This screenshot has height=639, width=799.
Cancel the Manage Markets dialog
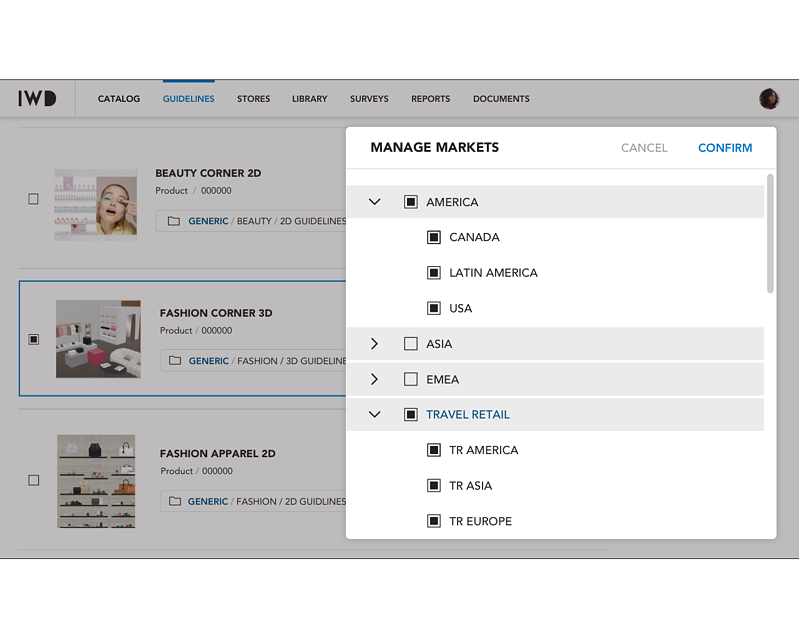pyautogui.click(x=644, y=148)
